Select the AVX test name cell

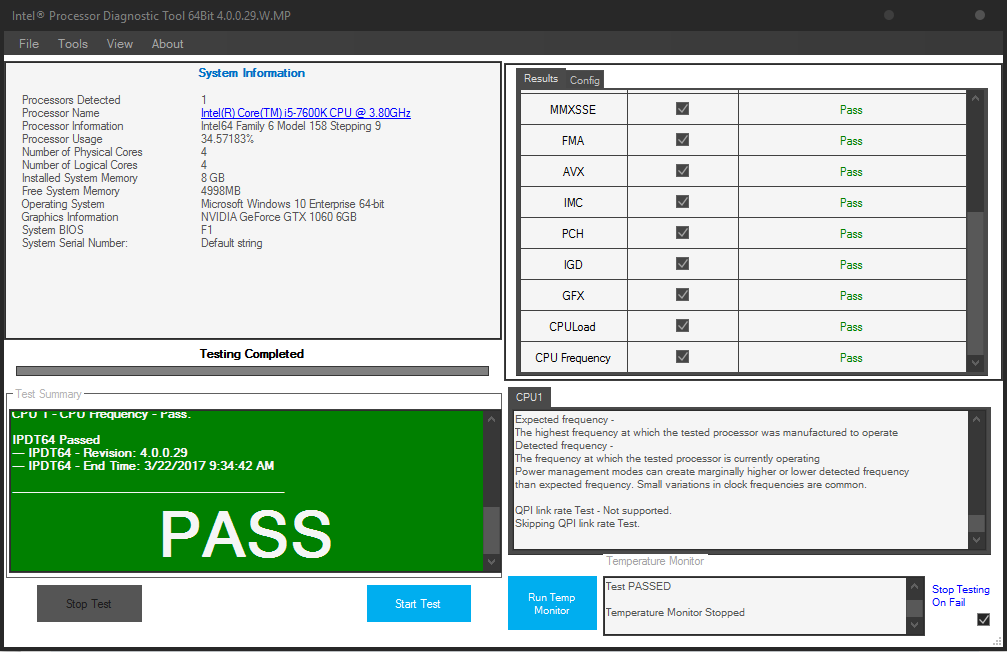pyautogui.click(x=573, y=172)
